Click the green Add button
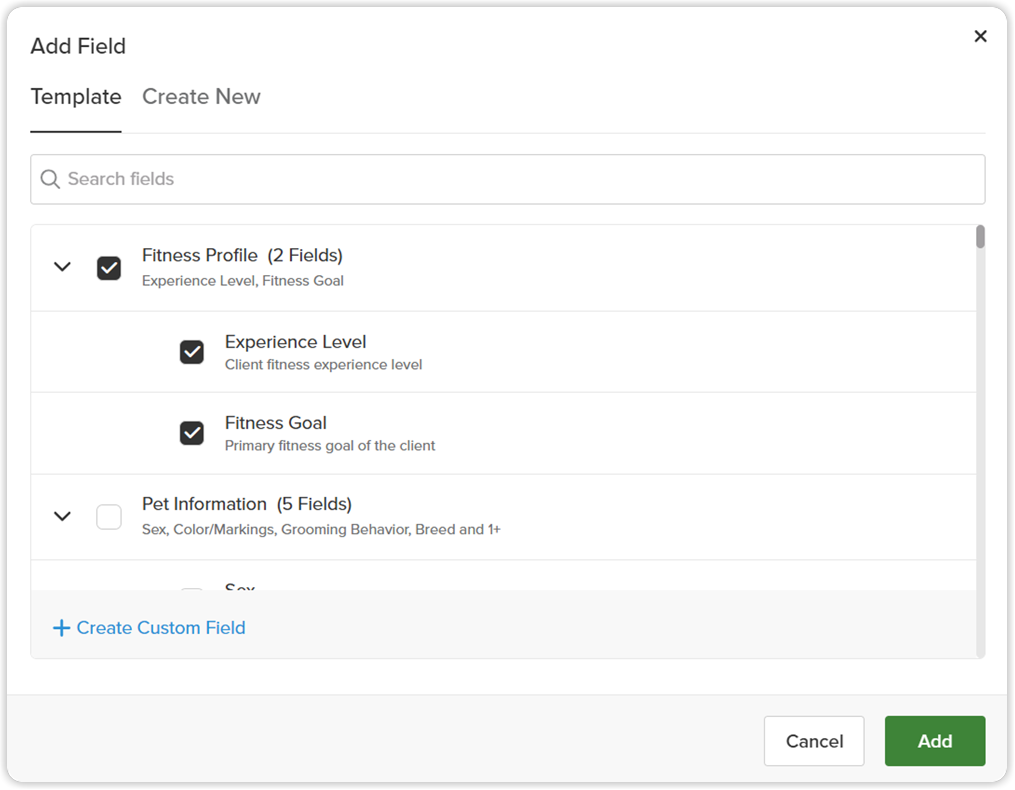 tap(935, 741)
